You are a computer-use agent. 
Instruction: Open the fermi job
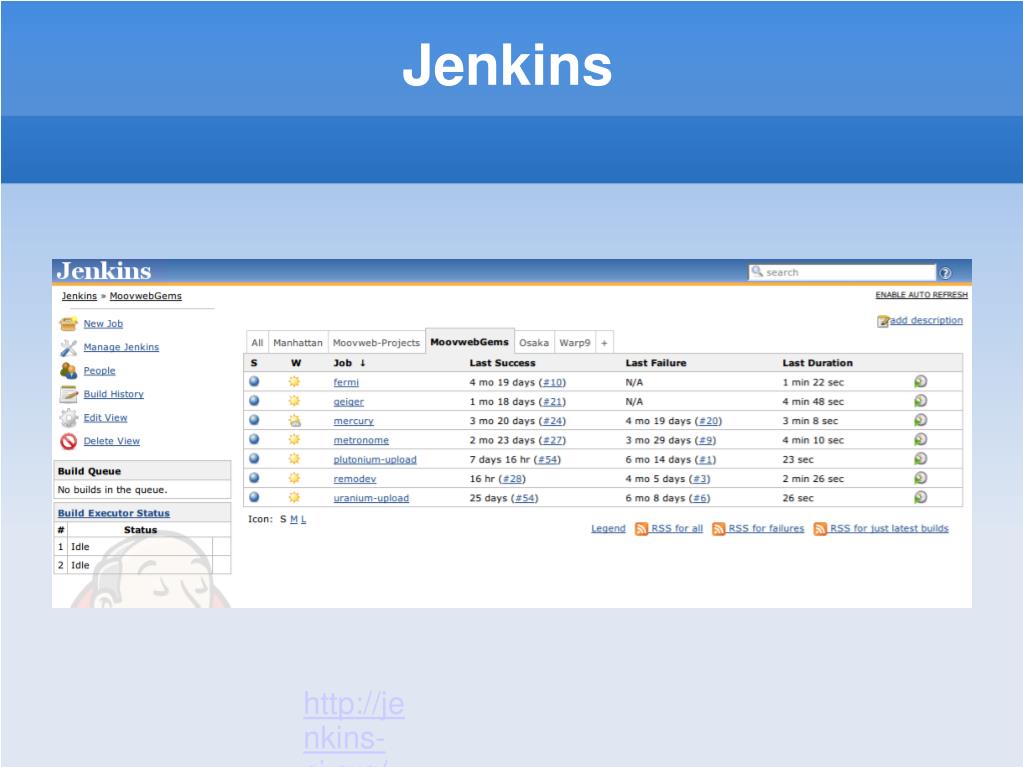(346, 382)
